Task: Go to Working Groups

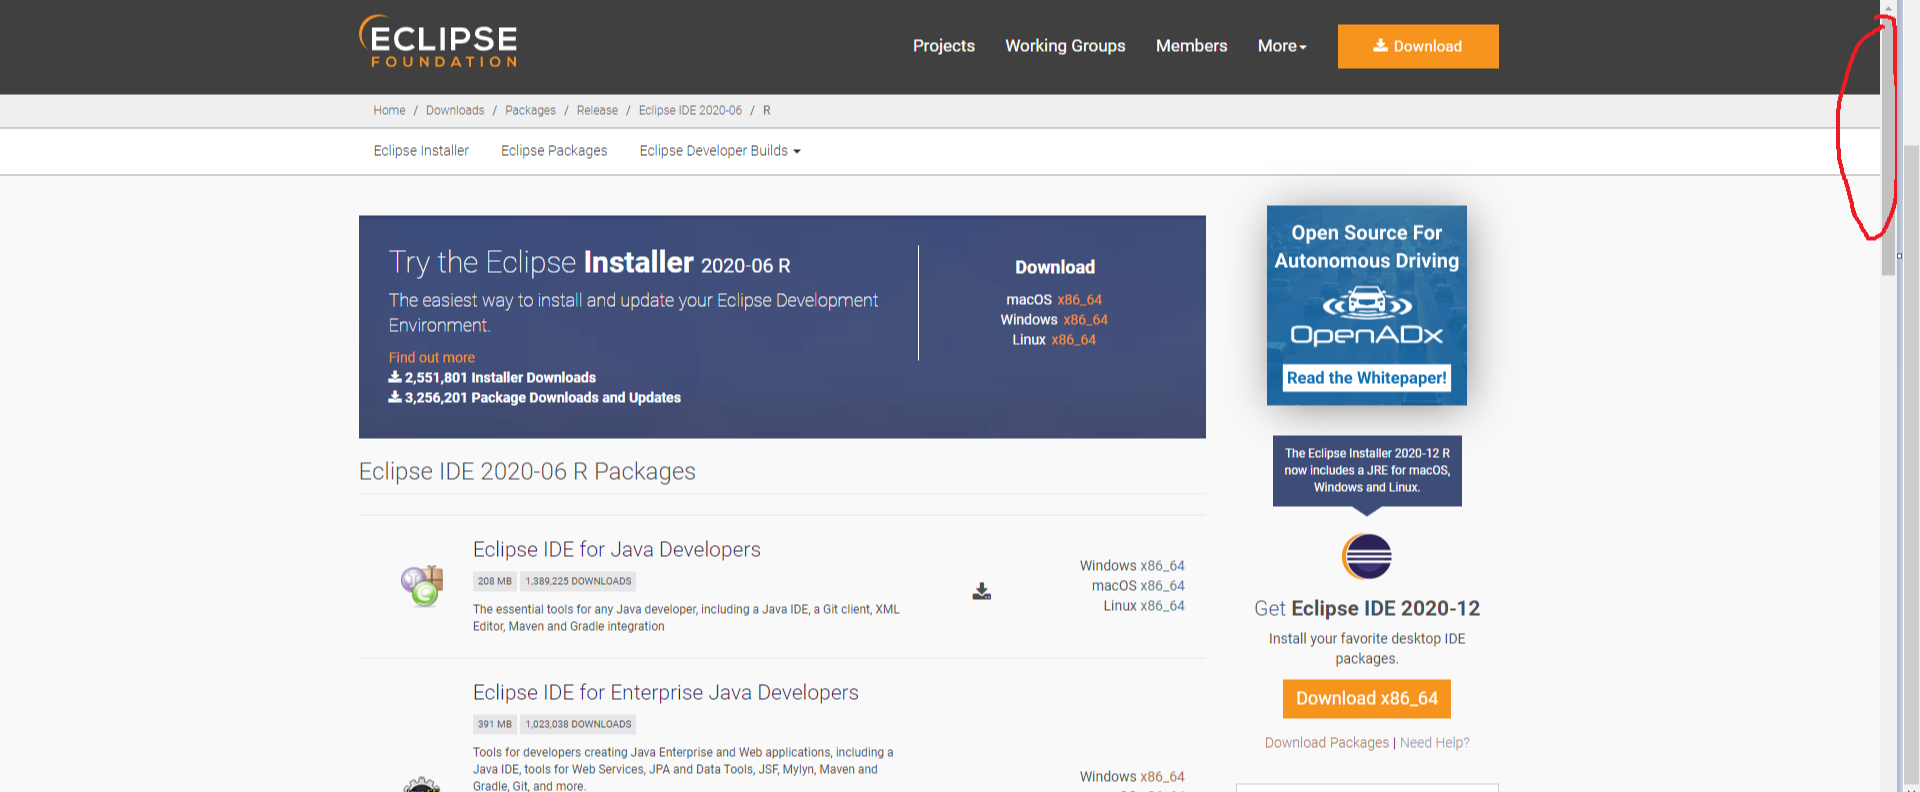Action: coord(1065,46)
